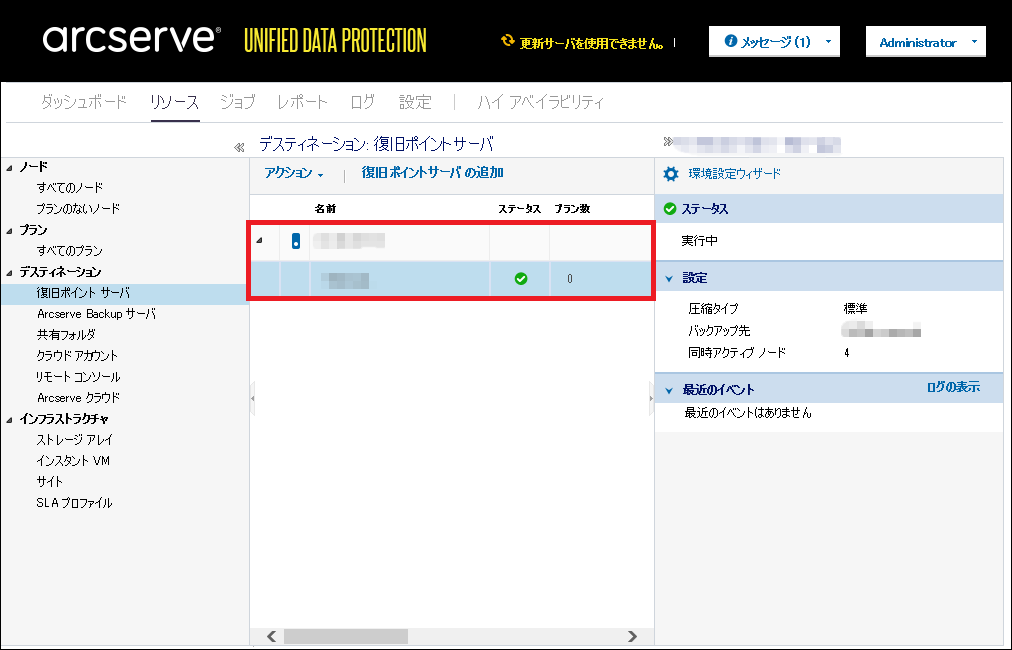The height and width of the screenshot is (650, 1012).
Task: Select リモート コンソール in the tree
Action: [78, 377]
